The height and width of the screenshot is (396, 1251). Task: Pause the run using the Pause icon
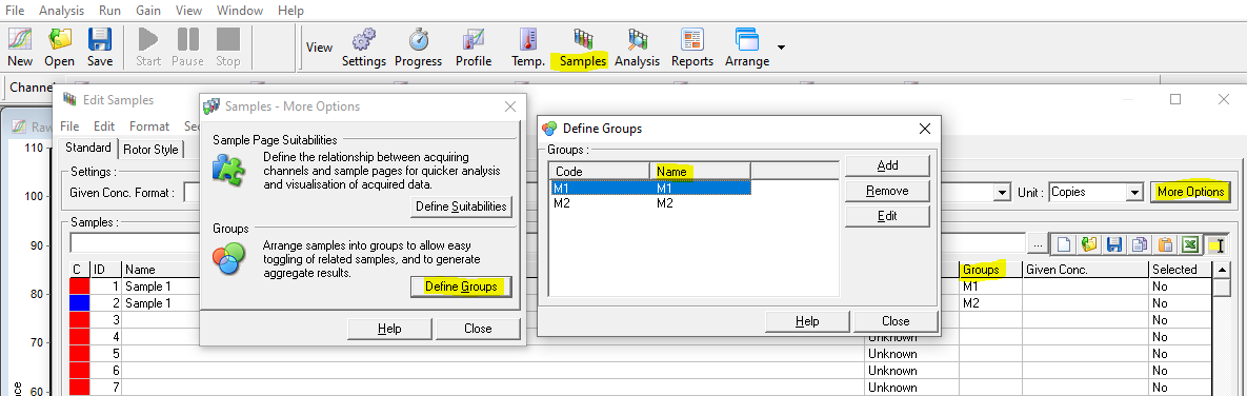coord(188,47)
